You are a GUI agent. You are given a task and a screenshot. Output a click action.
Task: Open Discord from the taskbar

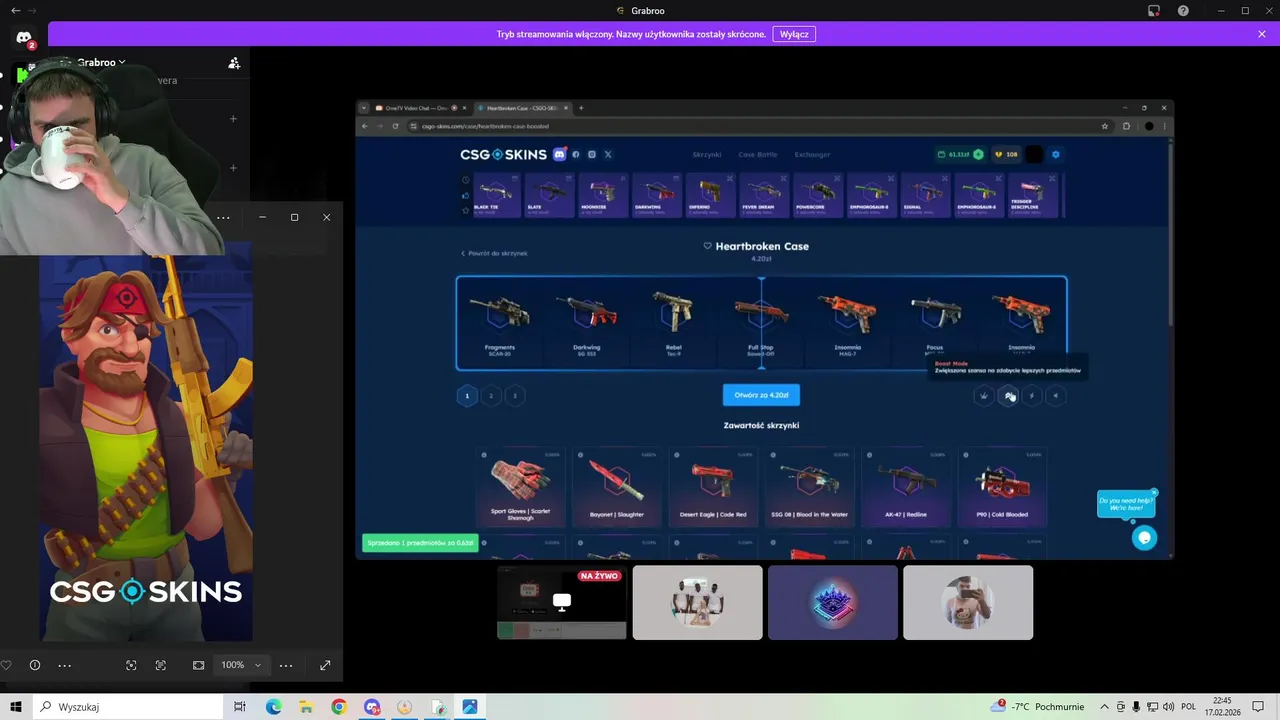pyautogui.click(x=372, y=707)
